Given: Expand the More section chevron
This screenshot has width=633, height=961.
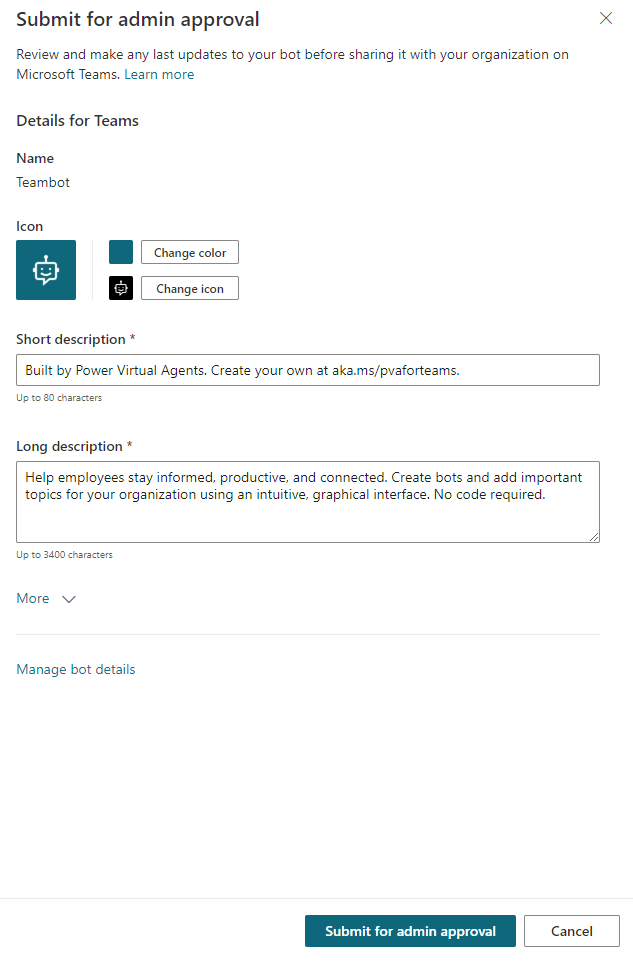Looking at the screenshot, I should (x=69, y=599).
